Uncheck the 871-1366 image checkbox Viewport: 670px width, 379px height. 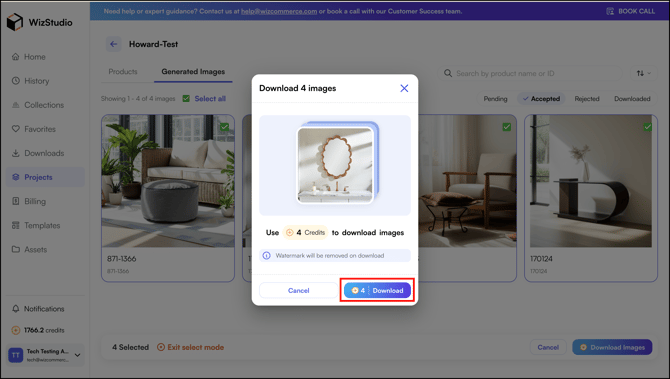click(x=224, y=127)
